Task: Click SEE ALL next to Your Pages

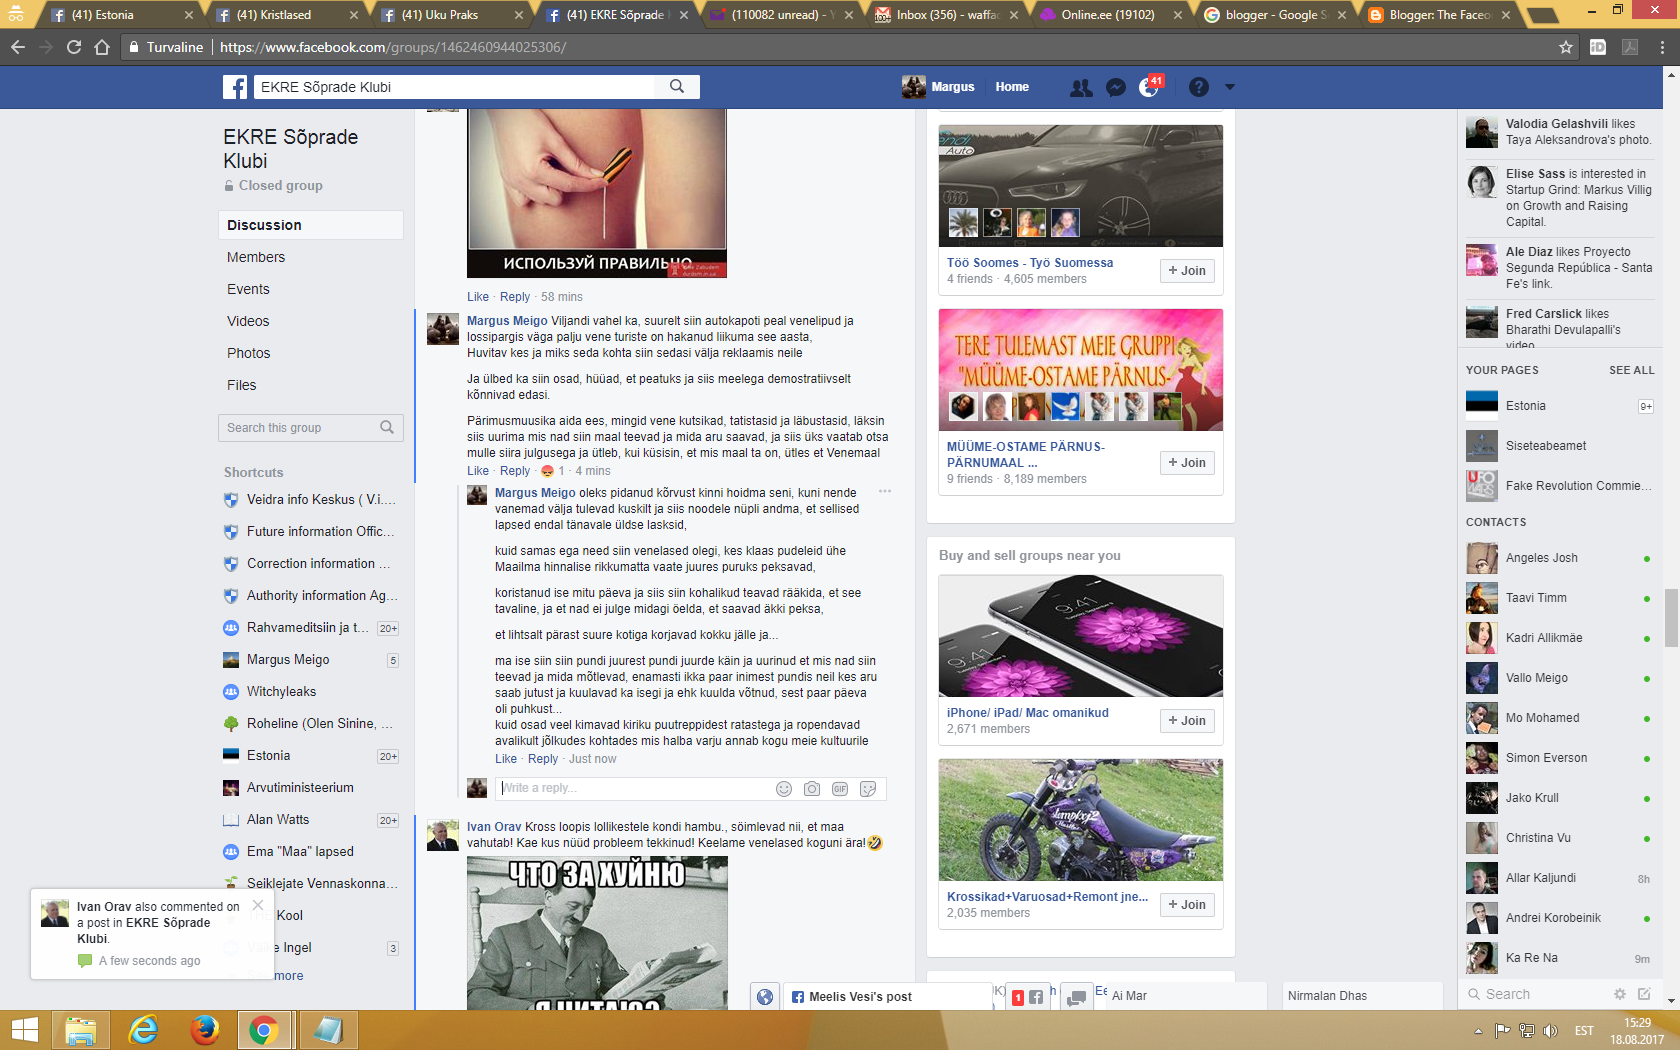Action: point(1632,370)
